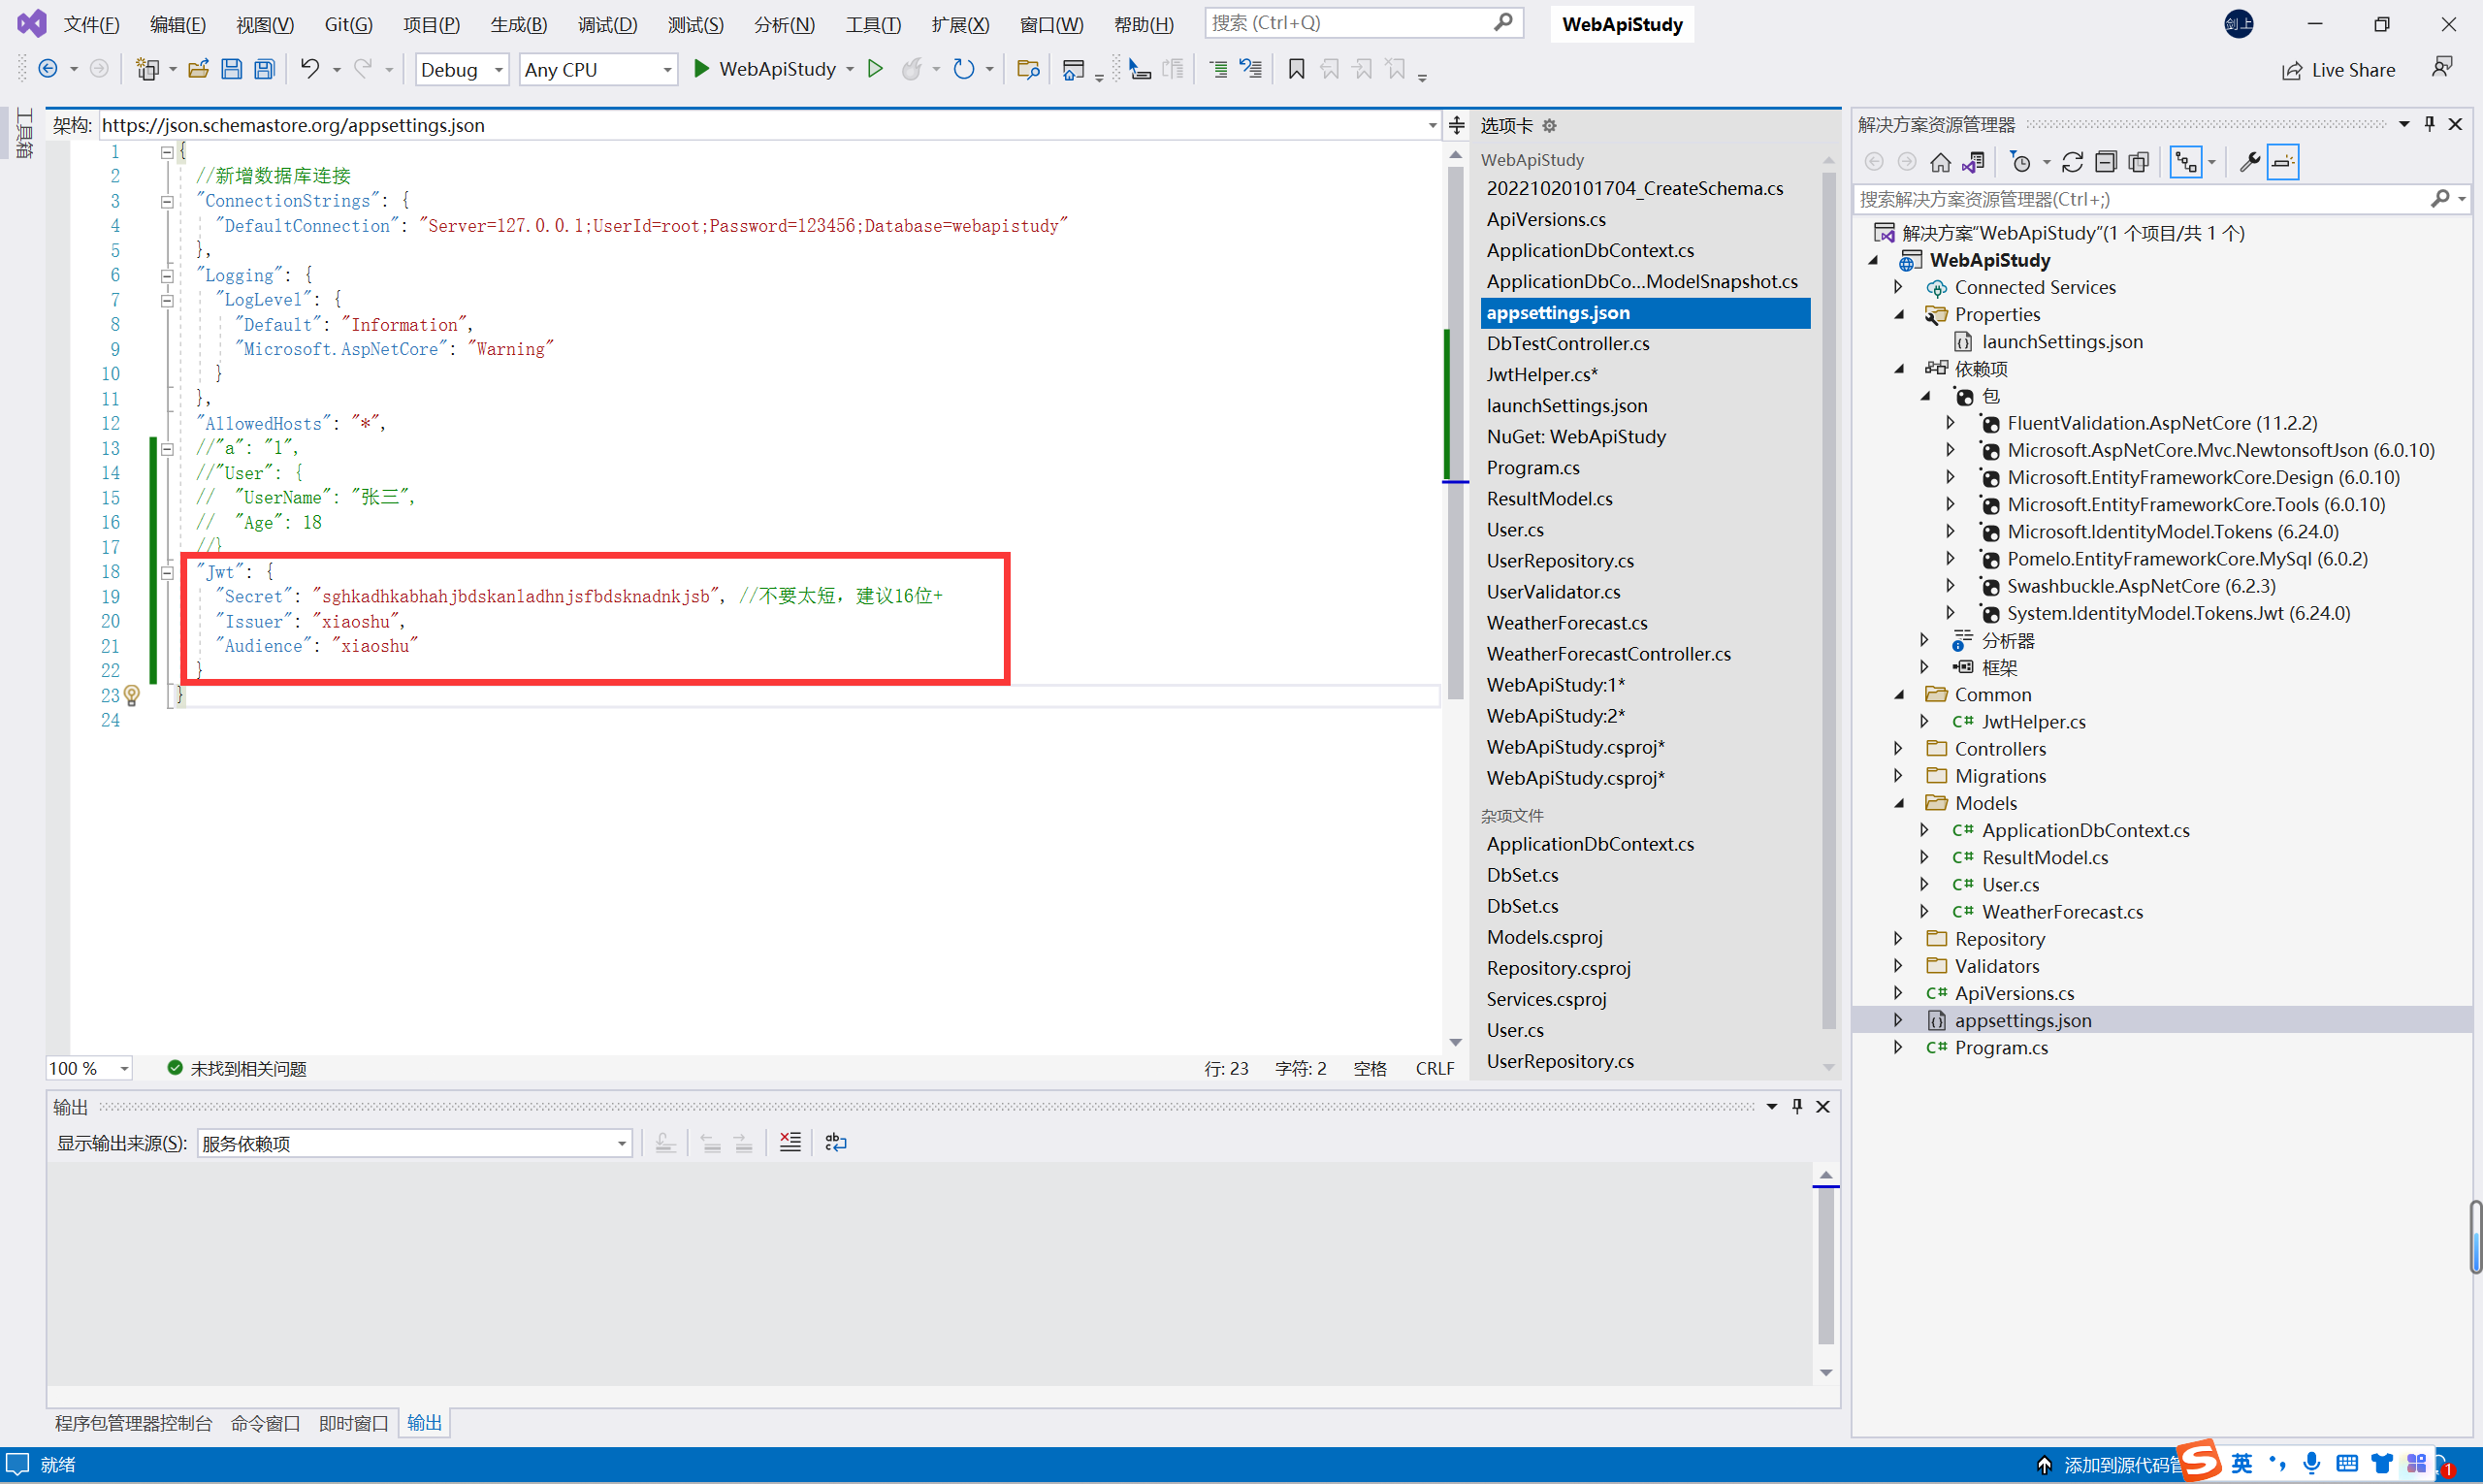Toggle auto-hide pin on Output panel
The image size is (2483, 1484).
click(1797, 1106)
